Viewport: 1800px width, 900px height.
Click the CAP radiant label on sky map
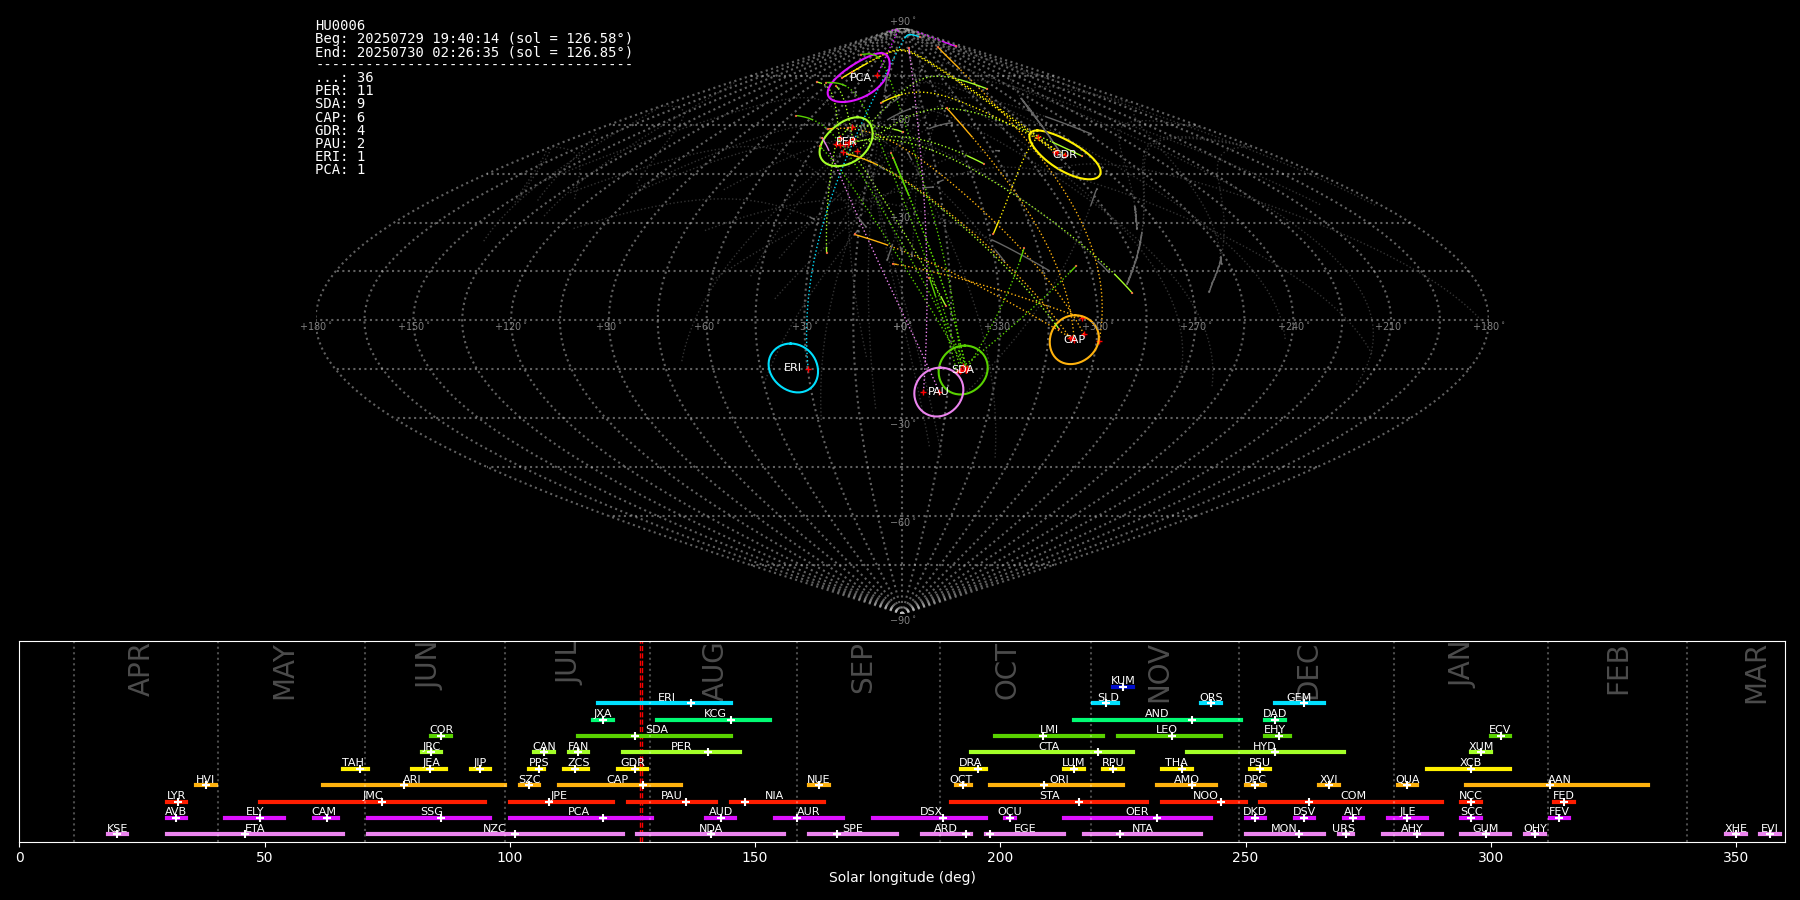pos(1074,340)
